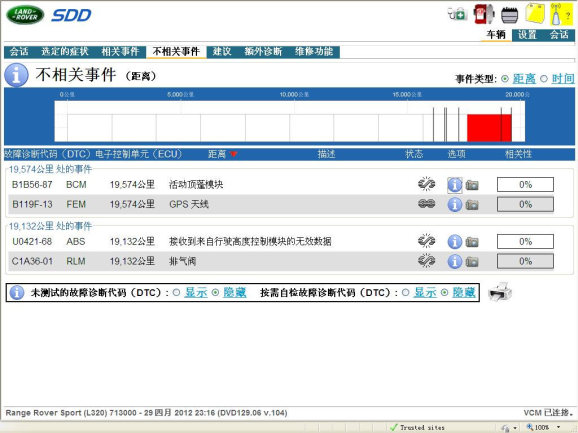Select the 距离 event type radio button
Screen dimensions: 578x433
click(505, 78)
